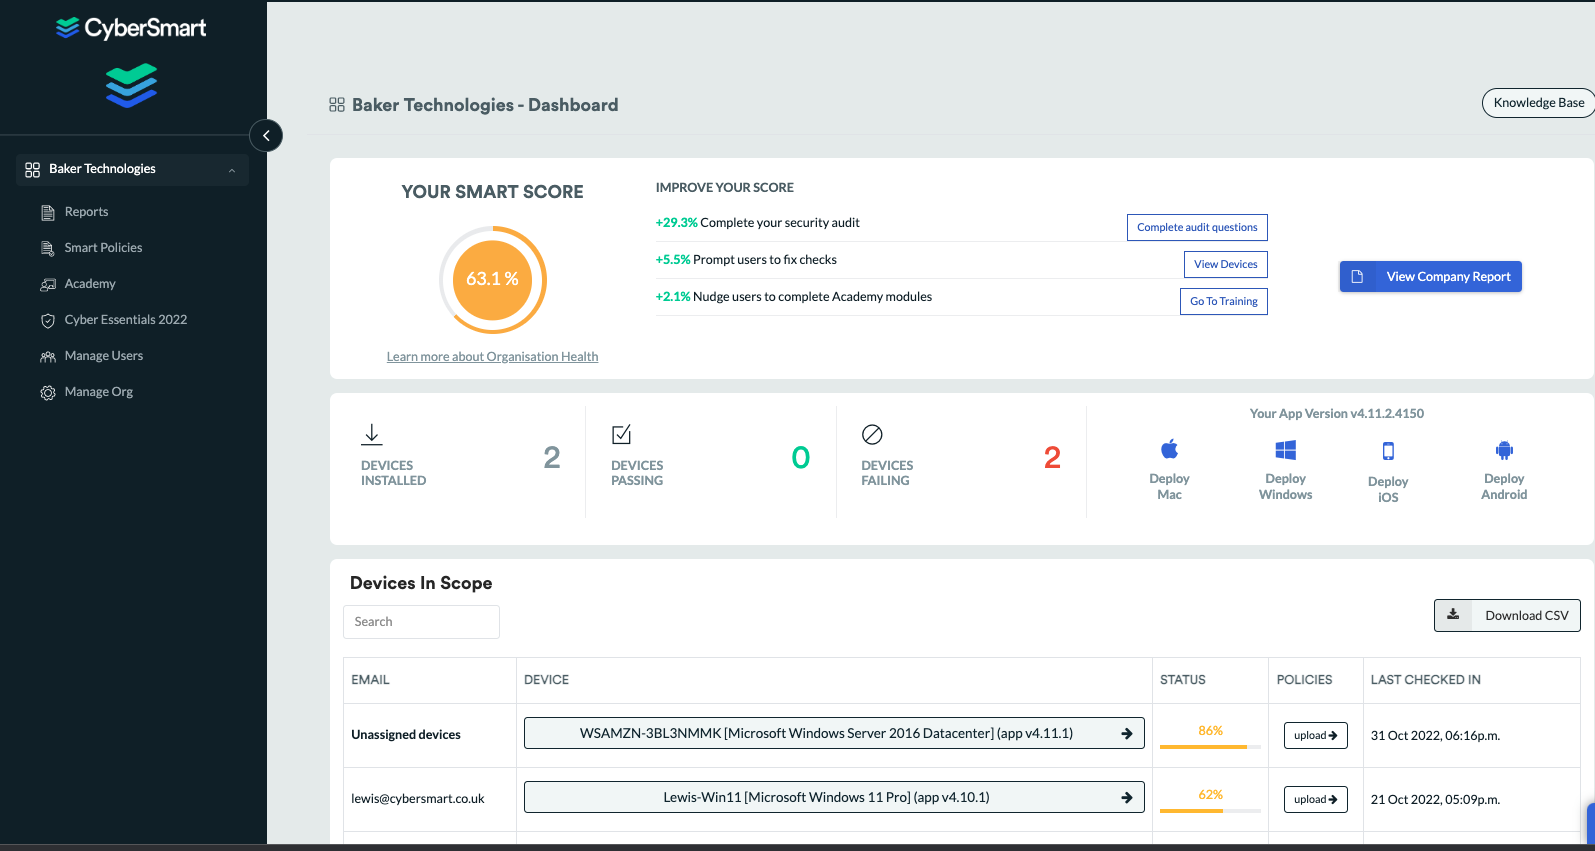
Task: Open Manage Users in the sidebar
Action: click(x=104, y=356)
